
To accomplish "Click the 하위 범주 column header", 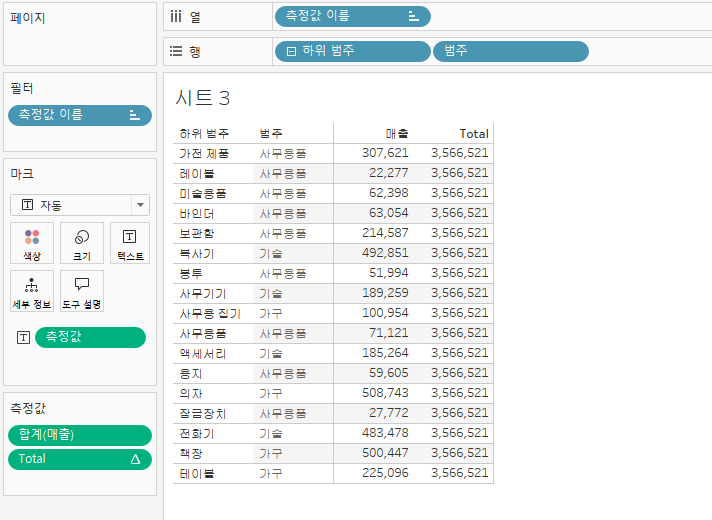I will (204, 134).
